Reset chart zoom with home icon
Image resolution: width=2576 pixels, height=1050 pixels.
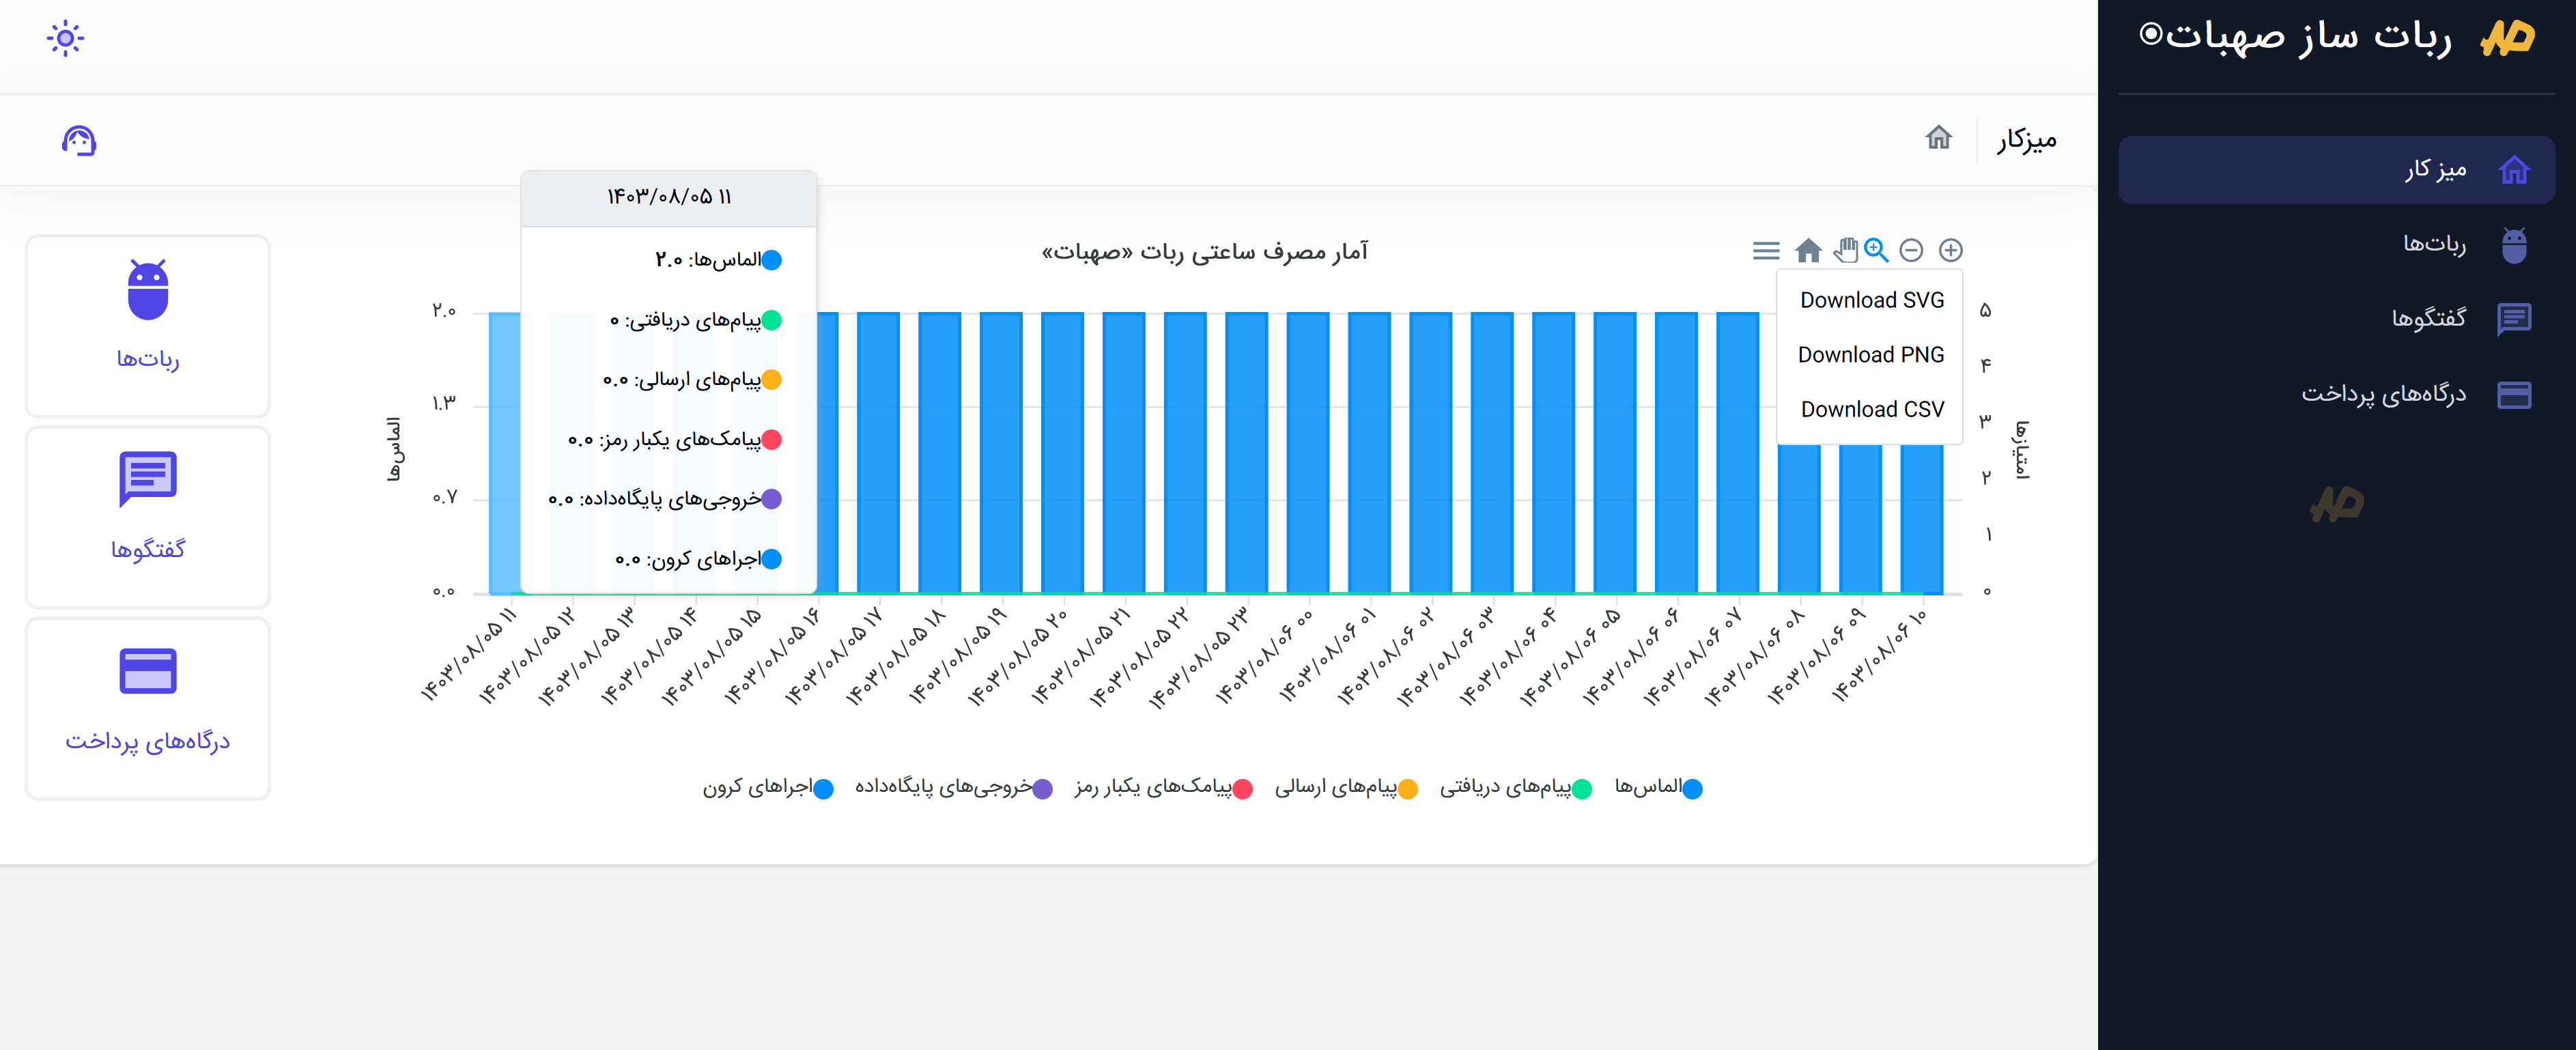(x=1808, y=250)
